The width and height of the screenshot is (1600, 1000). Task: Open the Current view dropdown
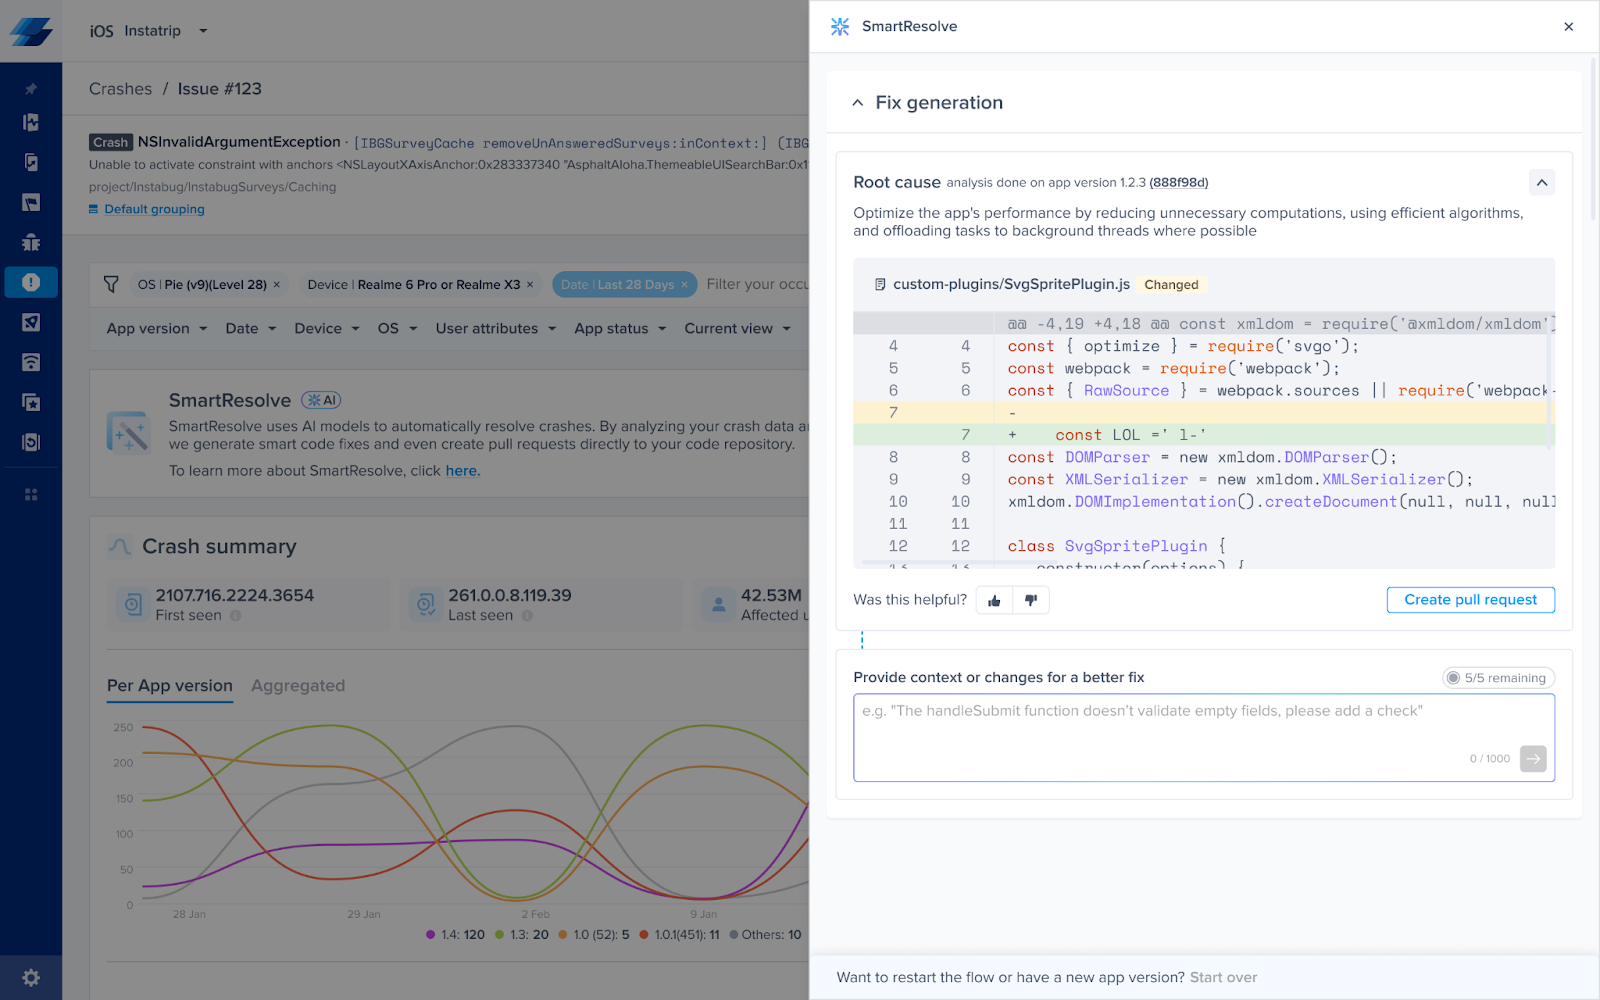(x=738, y=328)
